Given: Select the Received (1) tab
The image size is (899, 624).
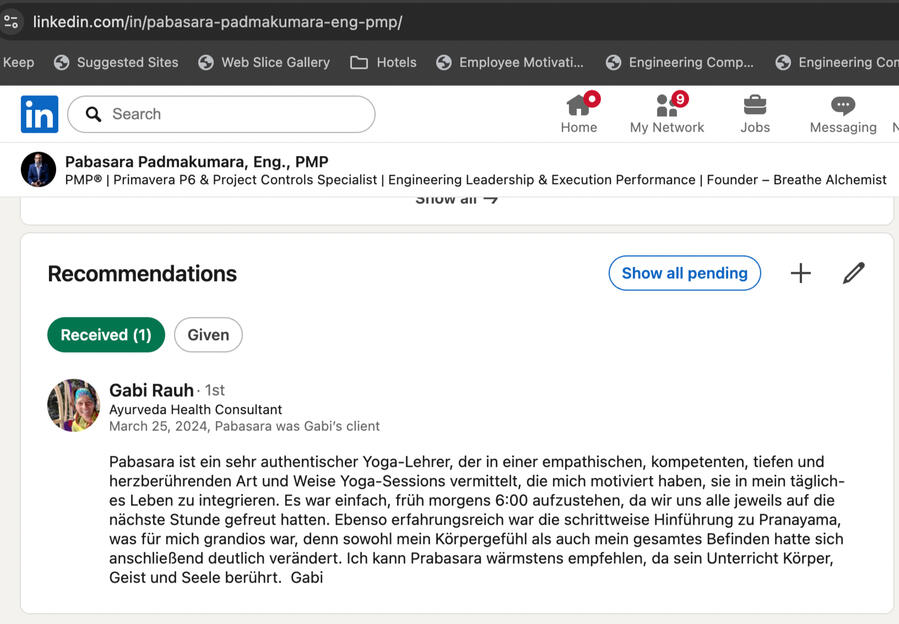Looking at the screenshot, I should point(106,335).
